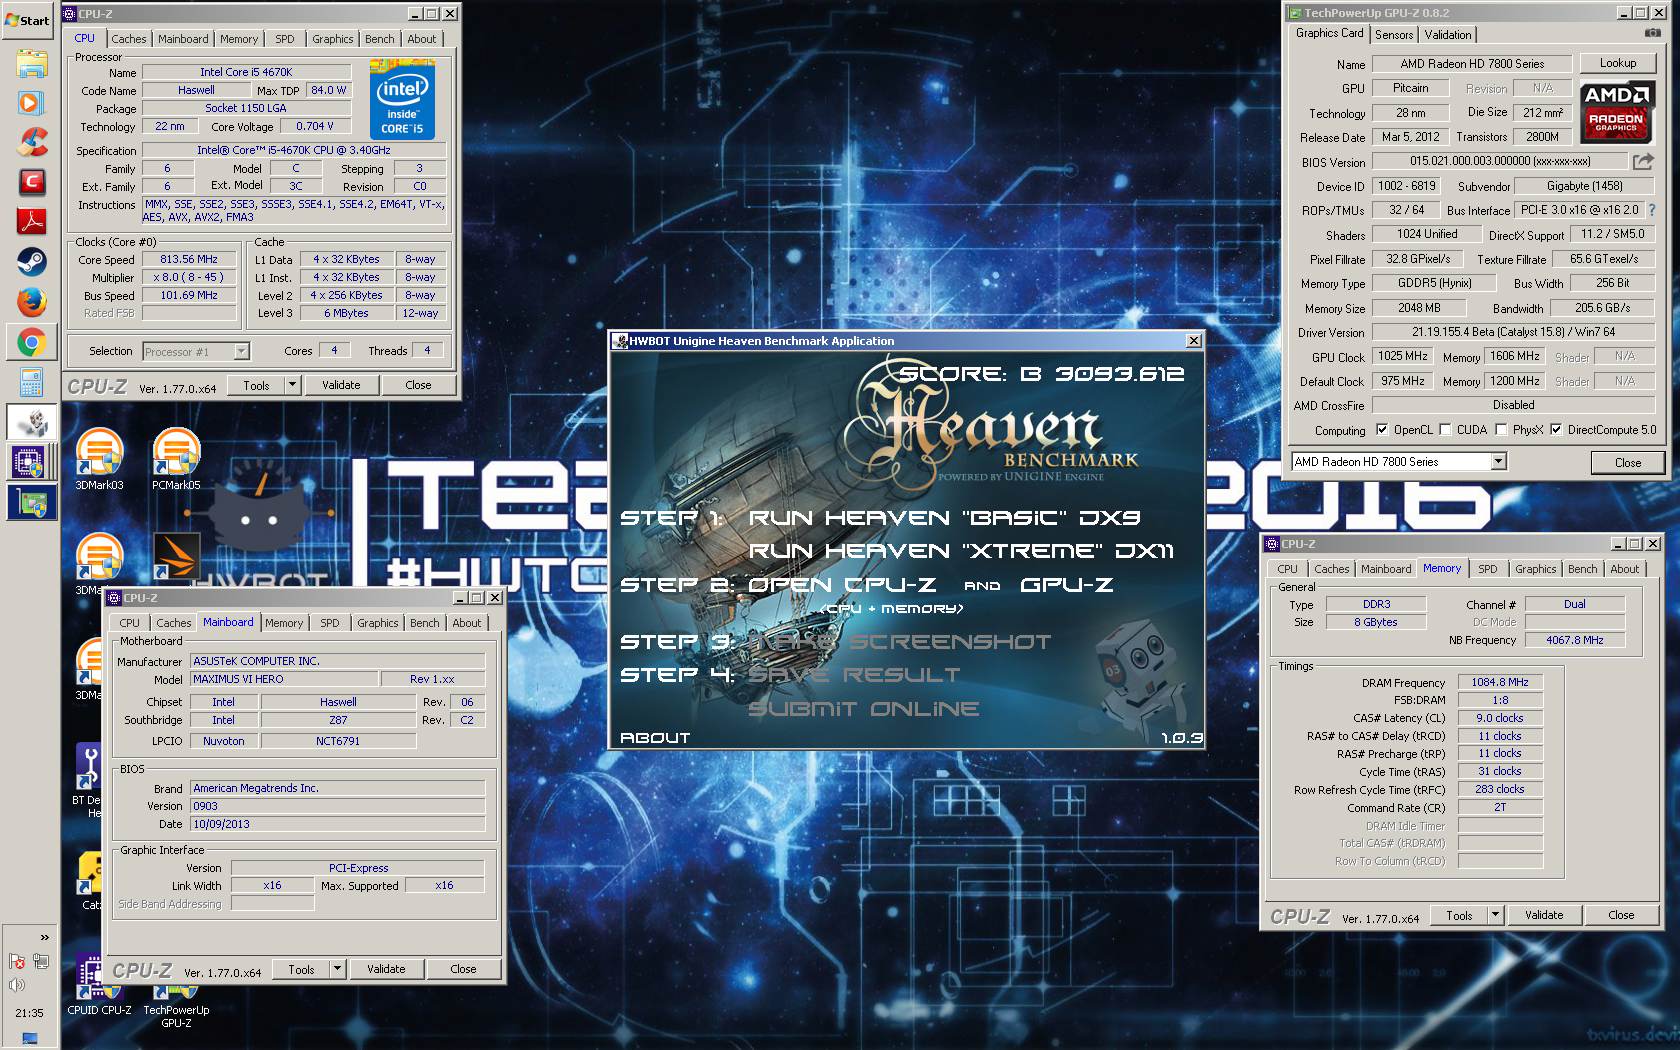Viewport: 1680px width, 1050px height.
Task: Toggle the OpenCL checkbox in GPU-Z
Action: coord(1382,430)
